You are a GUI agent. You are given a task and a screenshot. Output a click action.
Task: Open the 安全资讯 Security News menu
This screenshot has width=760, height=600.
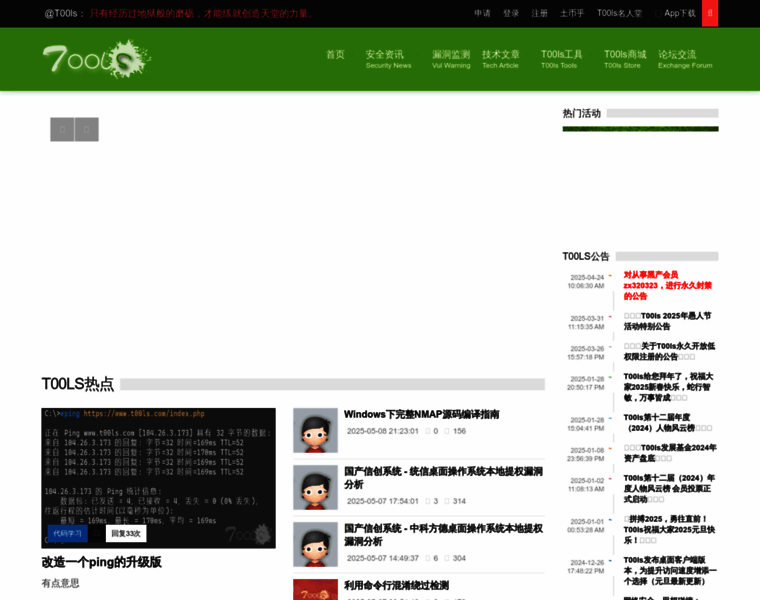point(388,59)
